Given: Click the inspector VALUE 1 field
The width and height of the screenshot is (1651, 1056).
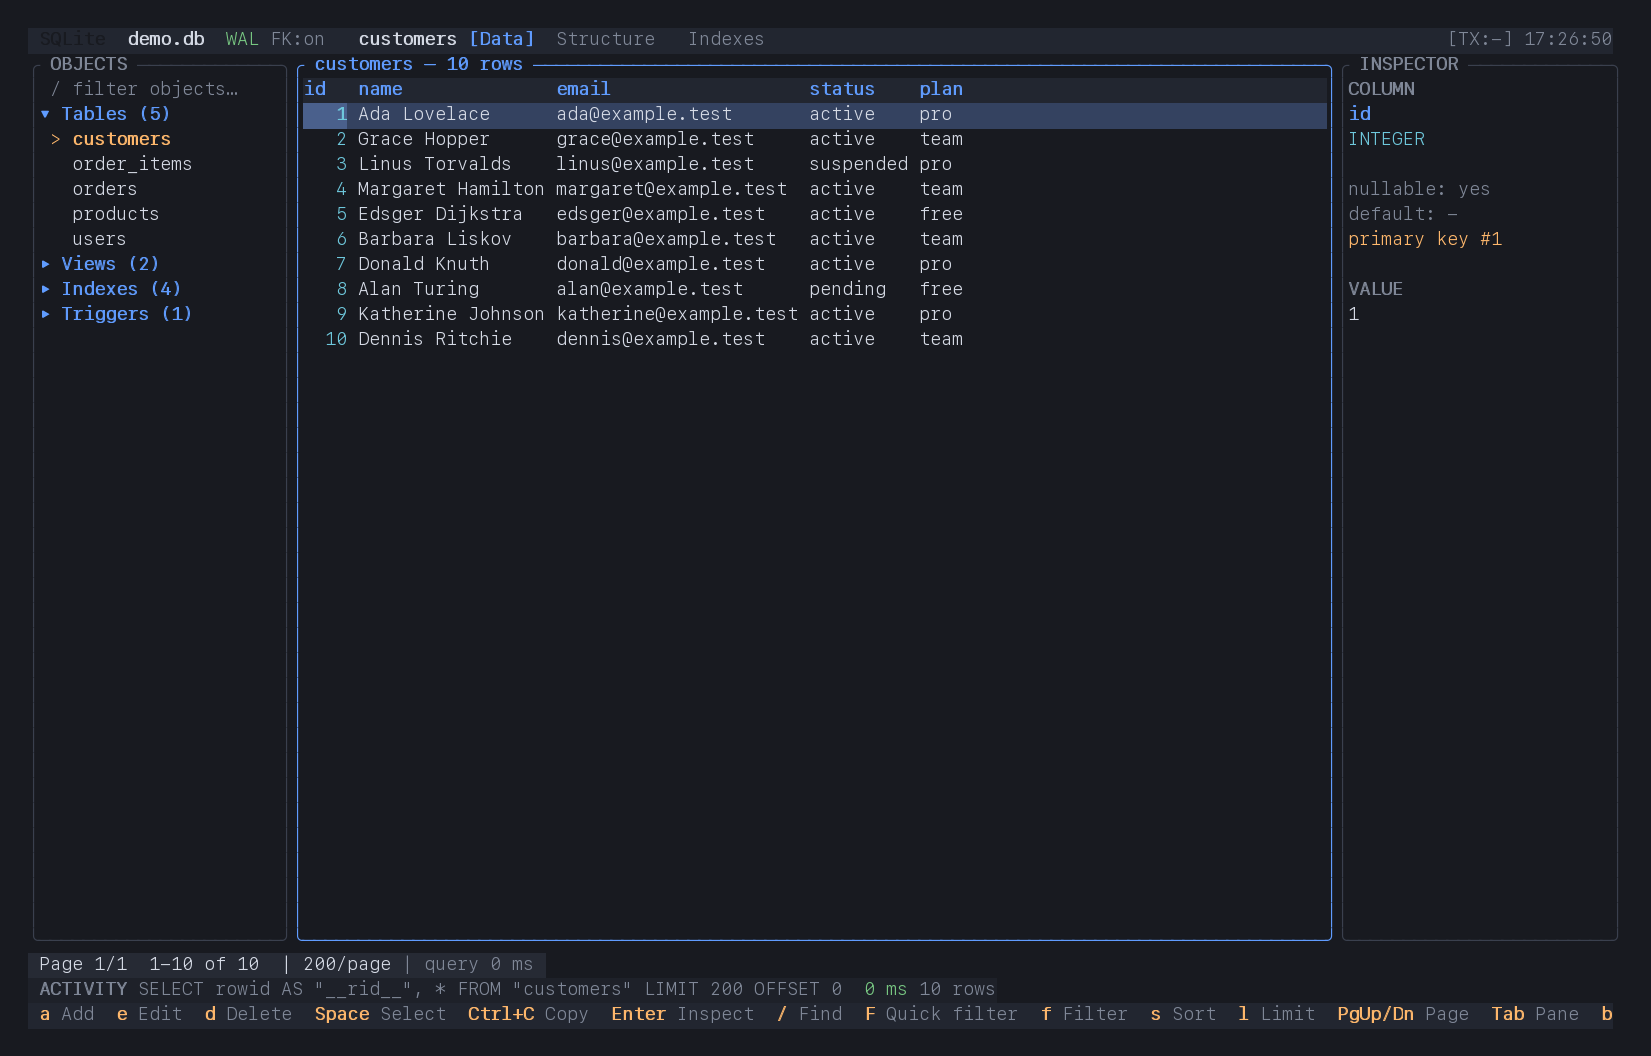Looking at the screenshot, I should pos(1354,314).
